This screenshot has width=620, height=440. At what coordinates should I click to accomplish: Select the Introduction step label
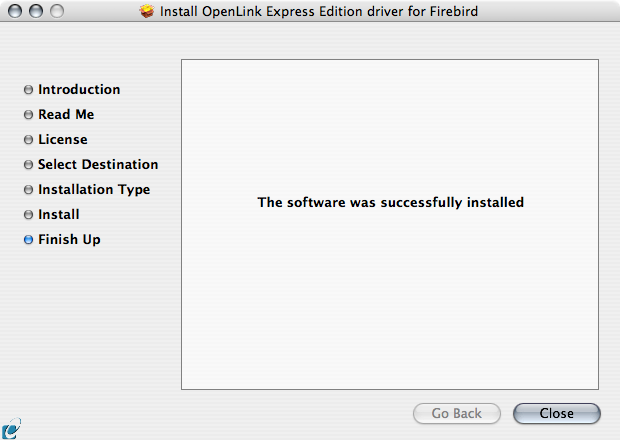tap(79, 90)
